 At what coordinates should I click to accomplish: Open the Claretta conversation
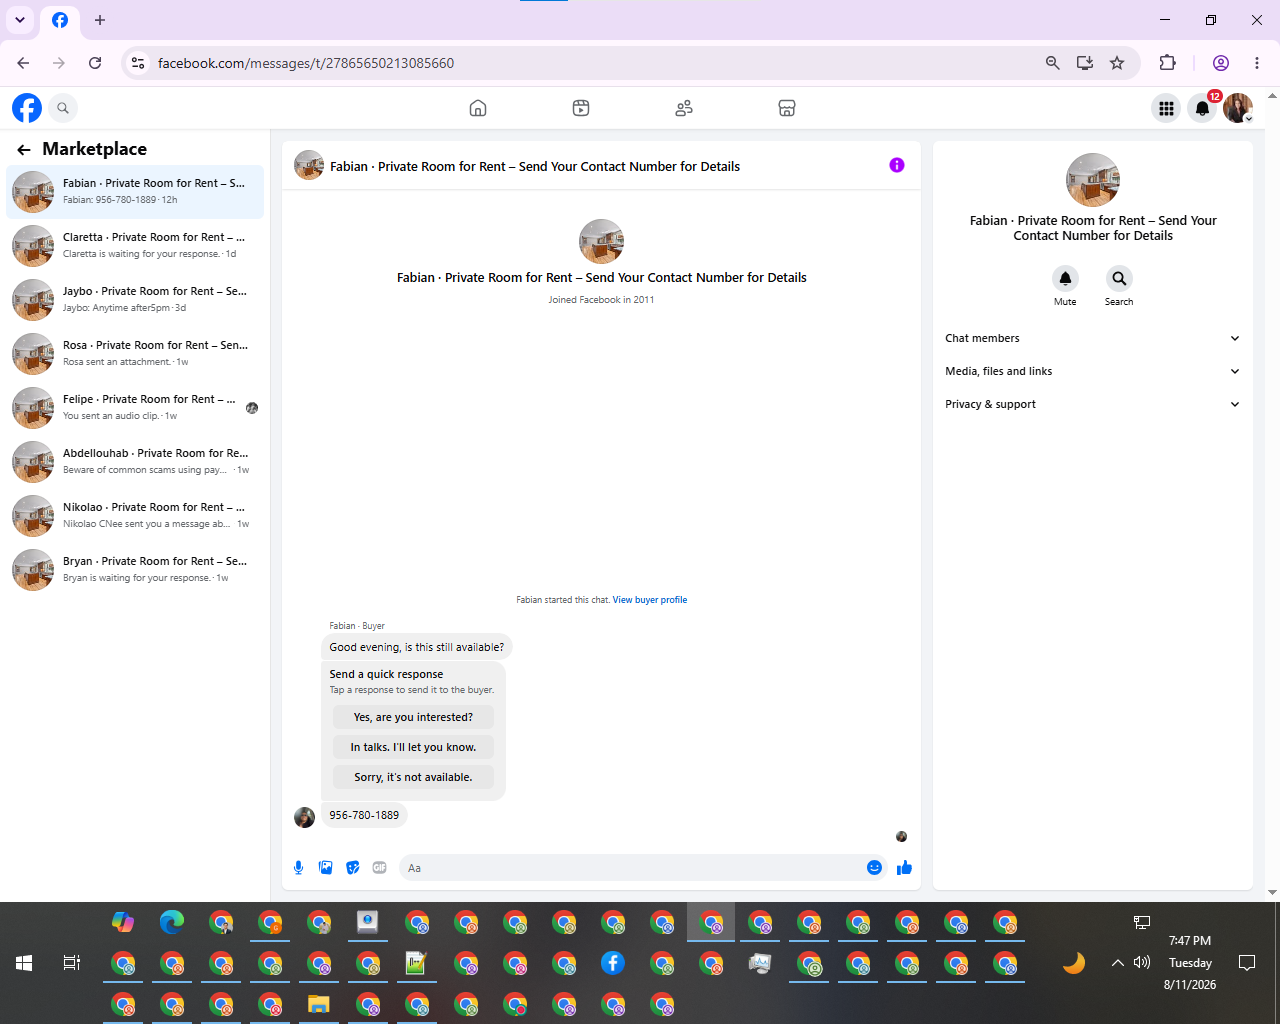(x=135, y=246)
